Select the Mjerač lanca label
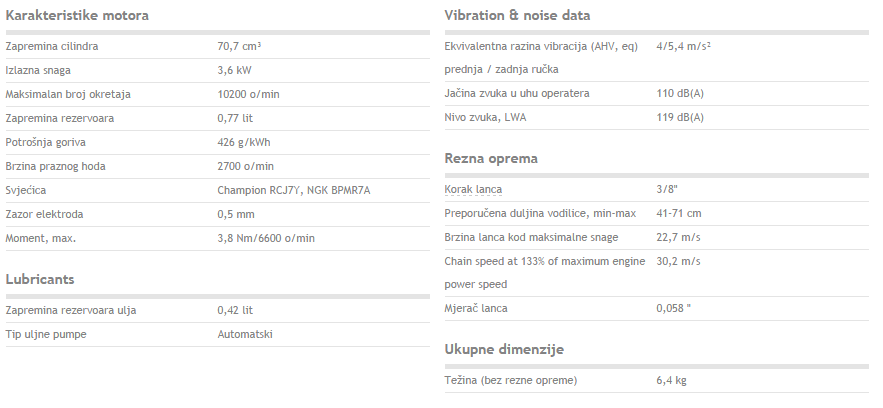883x408 pixels. click(476, 308)
